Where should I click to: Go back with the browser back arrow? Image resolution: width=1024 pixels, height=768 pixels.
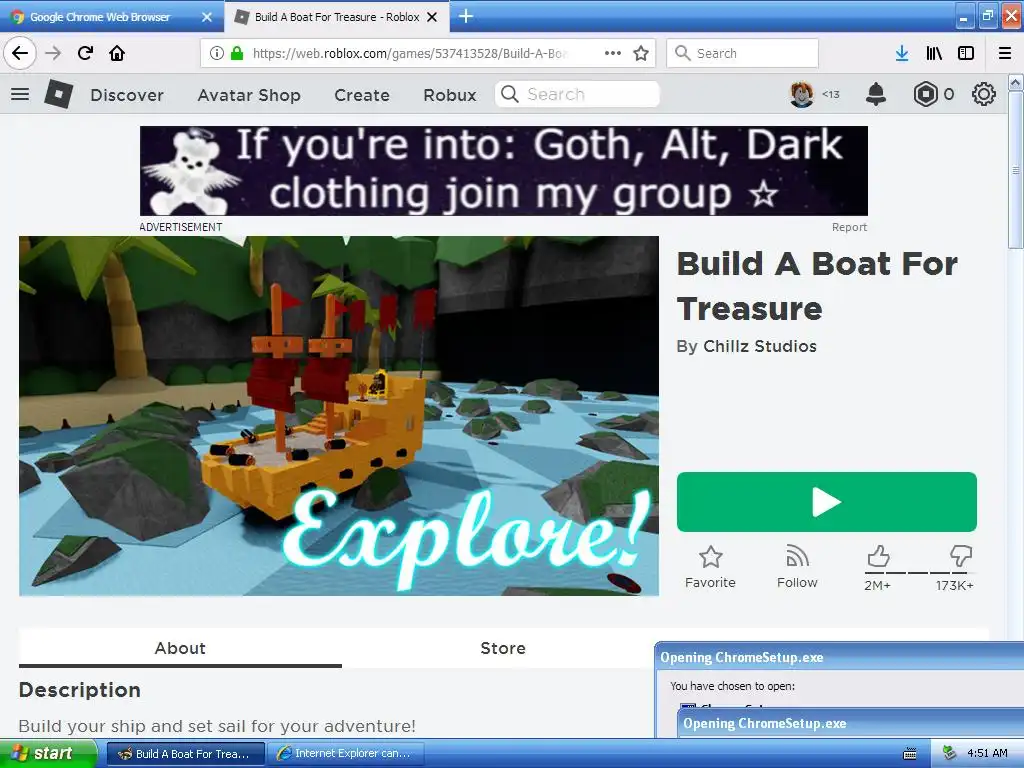coord(20,53)
